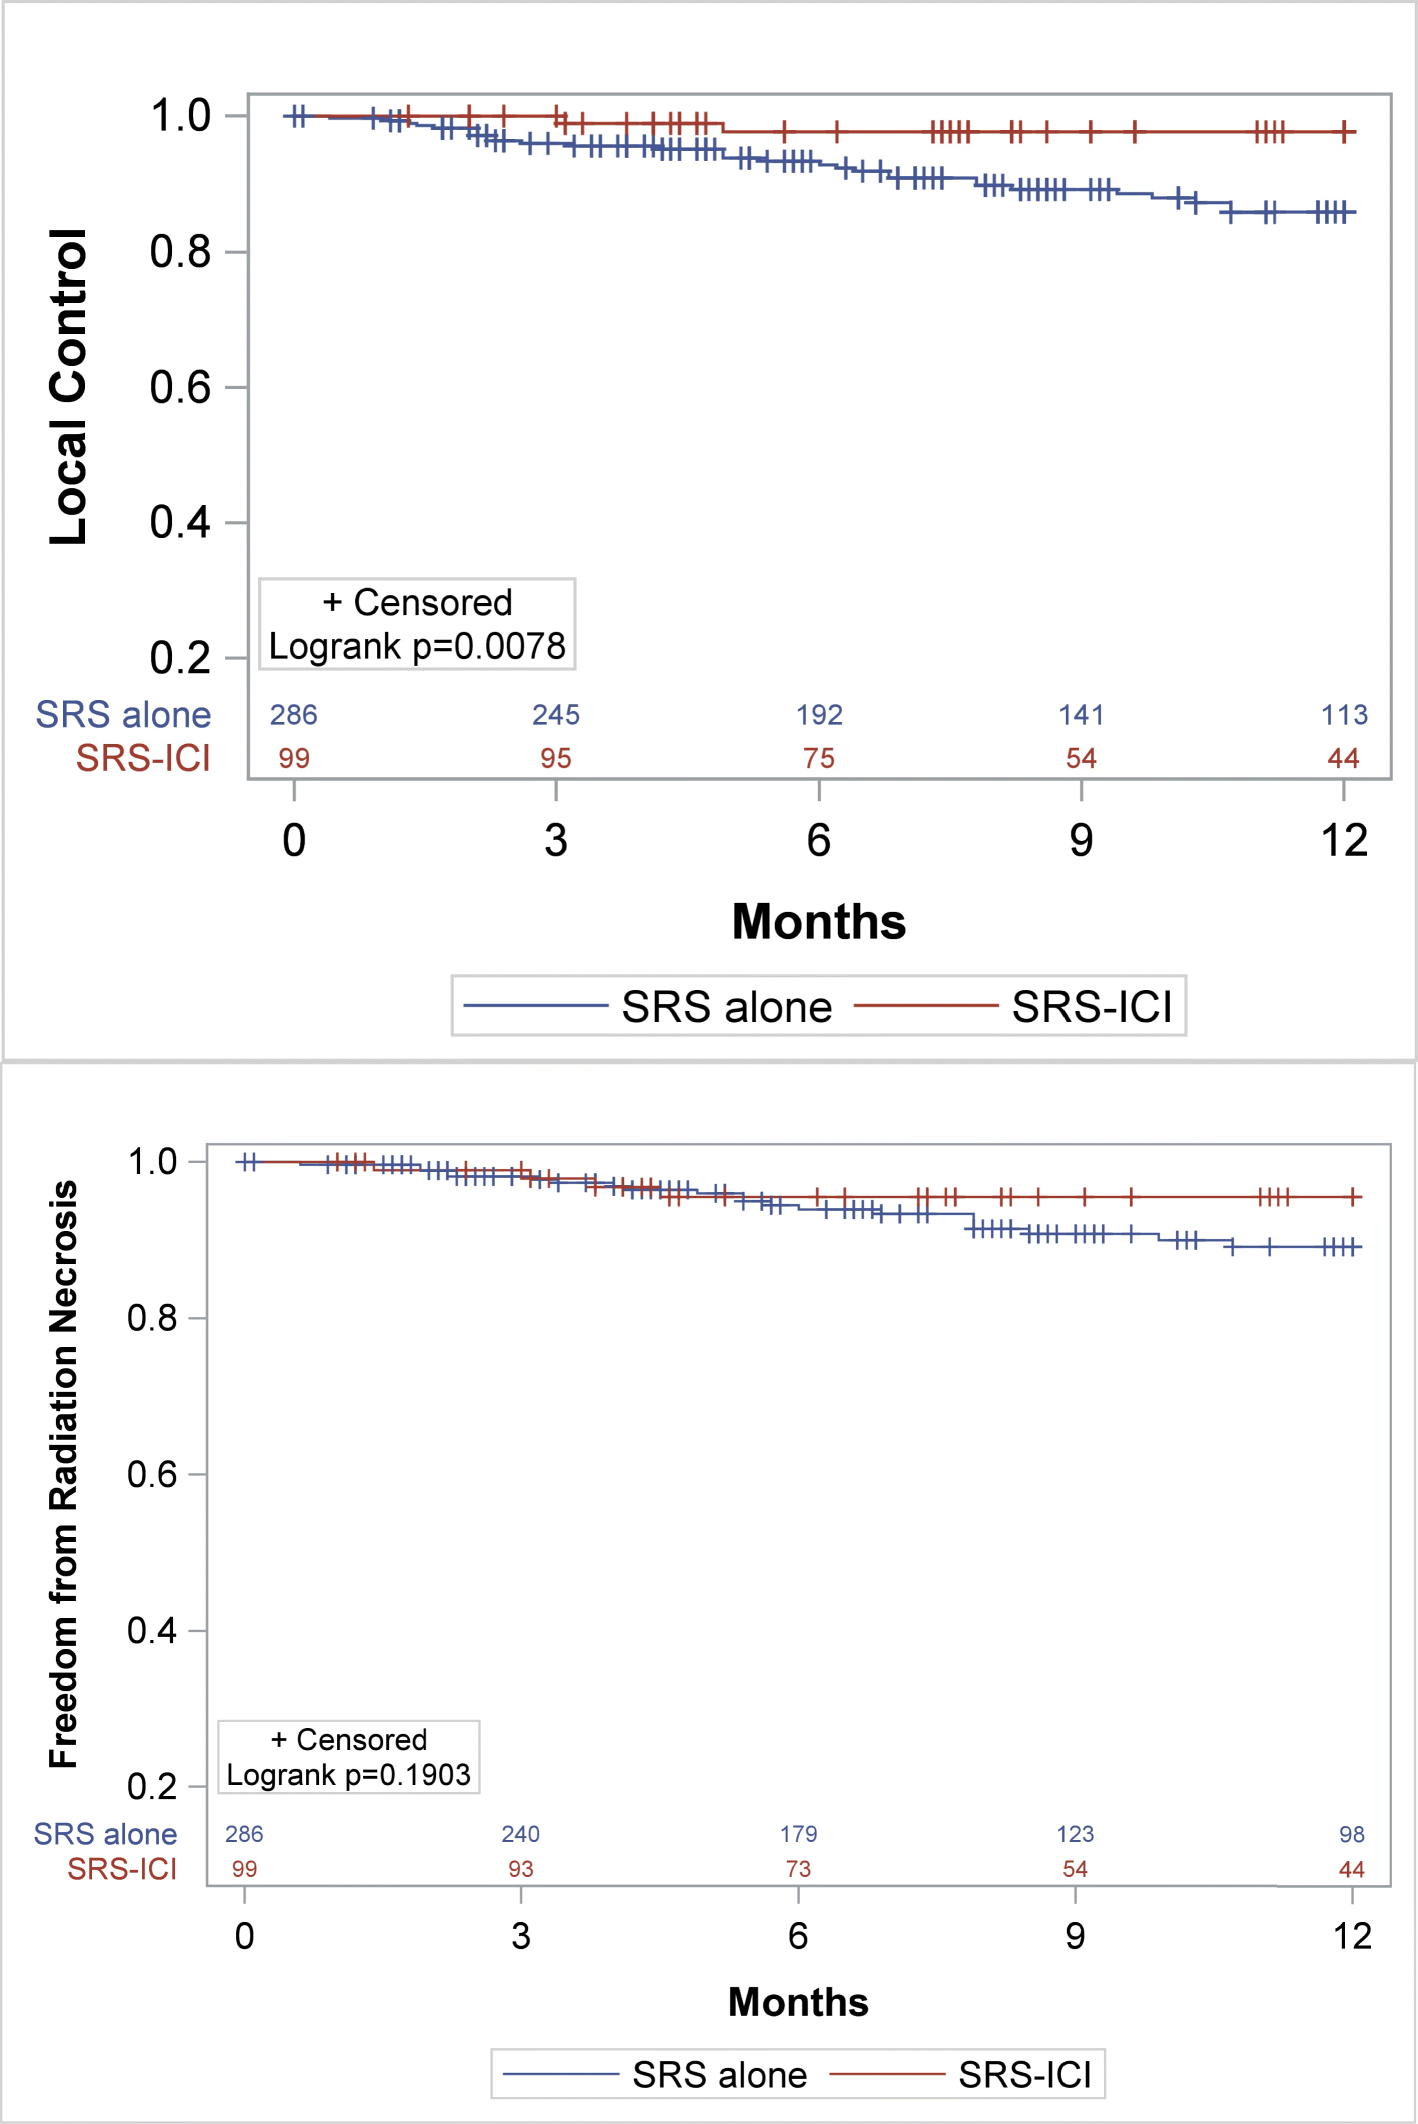Click the 'SRS alone' at-risk row label, top chart
This screenshot has height=2124, width=1418.
[x=123, y=715]
